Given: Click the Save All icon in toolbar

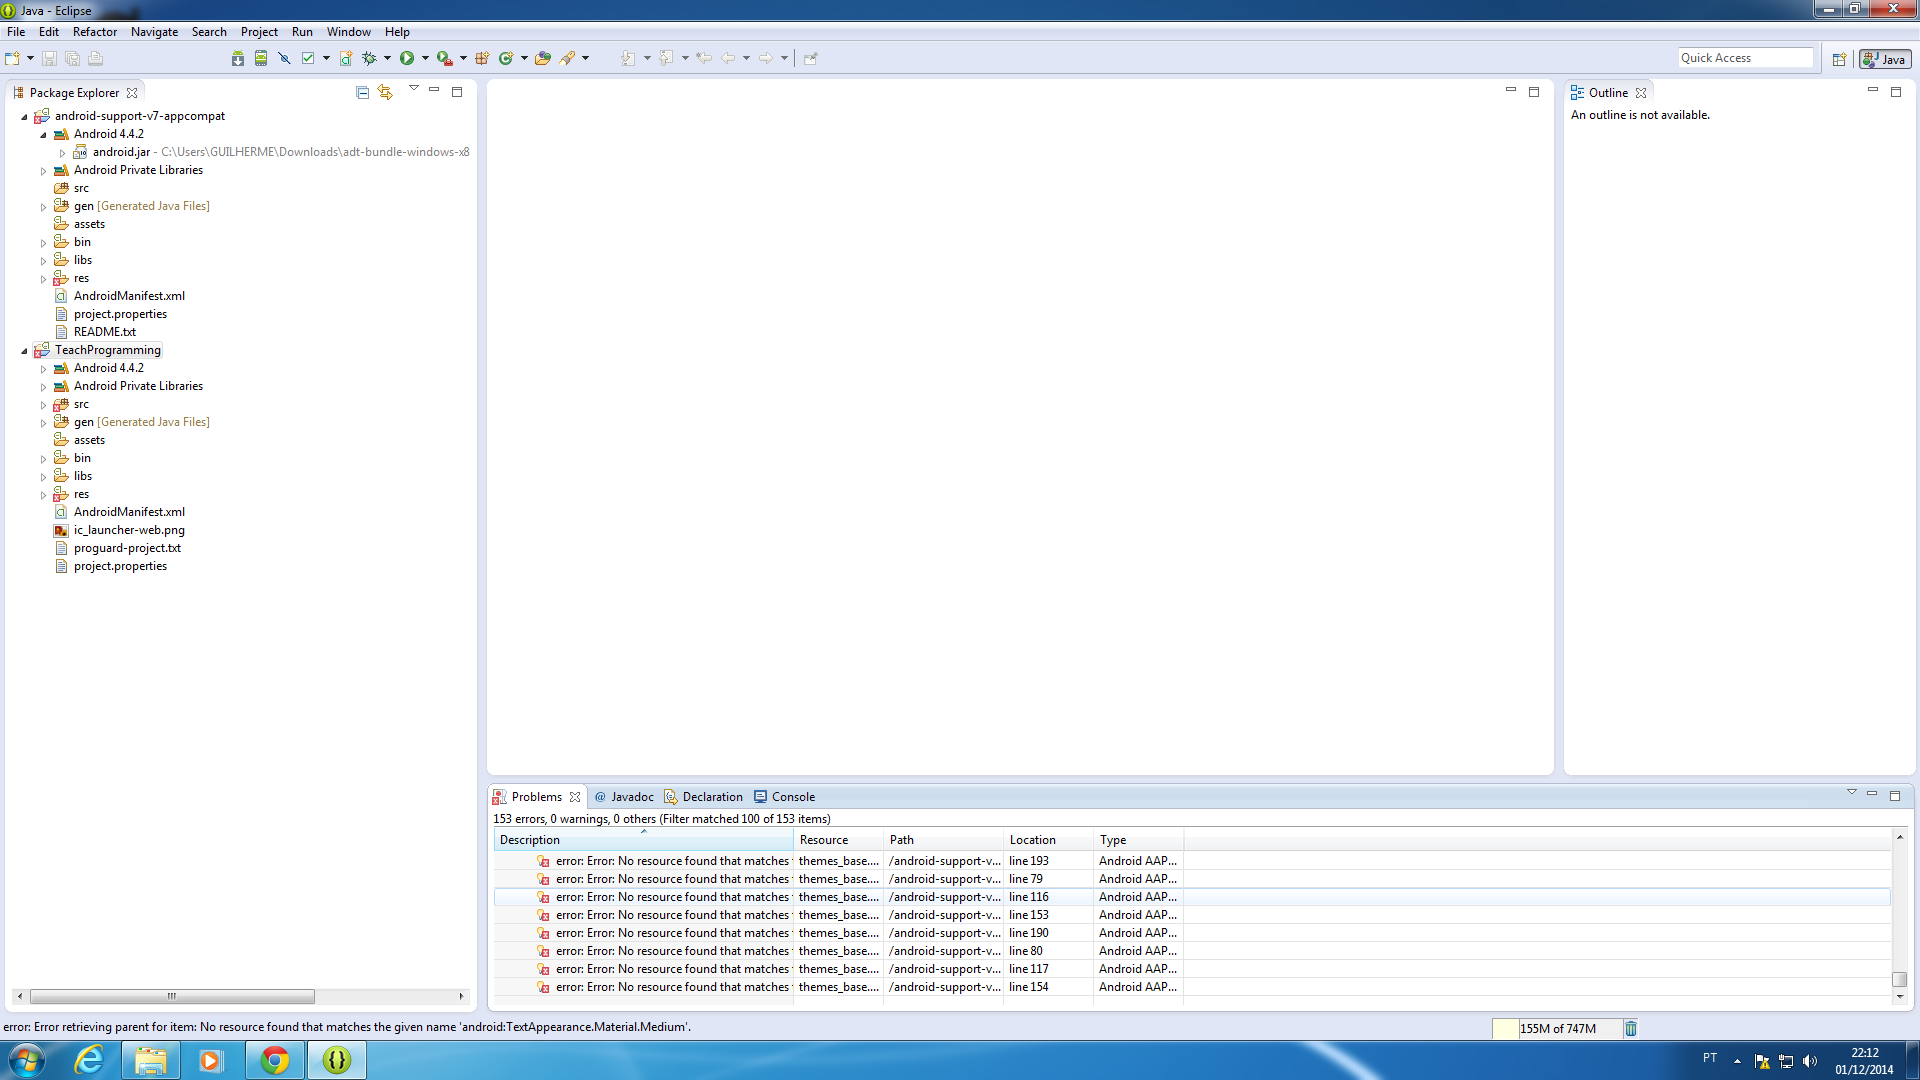Looking at the screenshot, I should pos(73,57).
